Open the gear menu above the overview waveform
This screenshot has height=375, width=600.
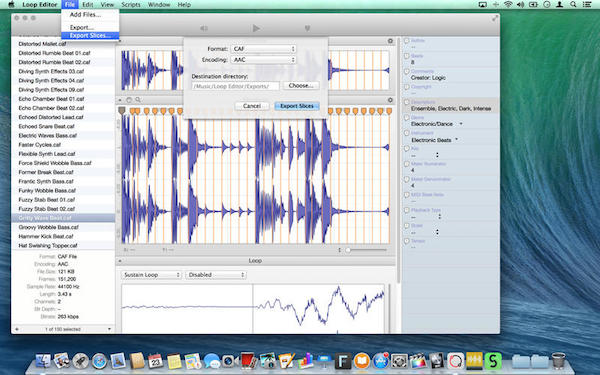click(390, 41)
